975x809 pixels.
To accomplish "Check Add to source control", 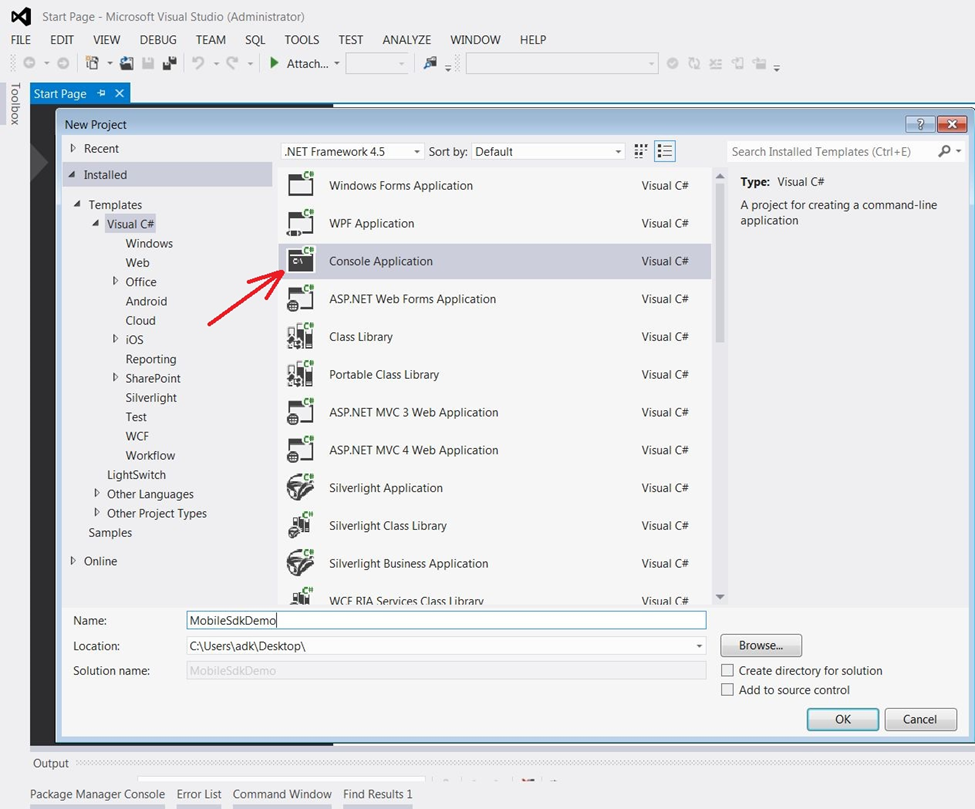I will point(727,689).
